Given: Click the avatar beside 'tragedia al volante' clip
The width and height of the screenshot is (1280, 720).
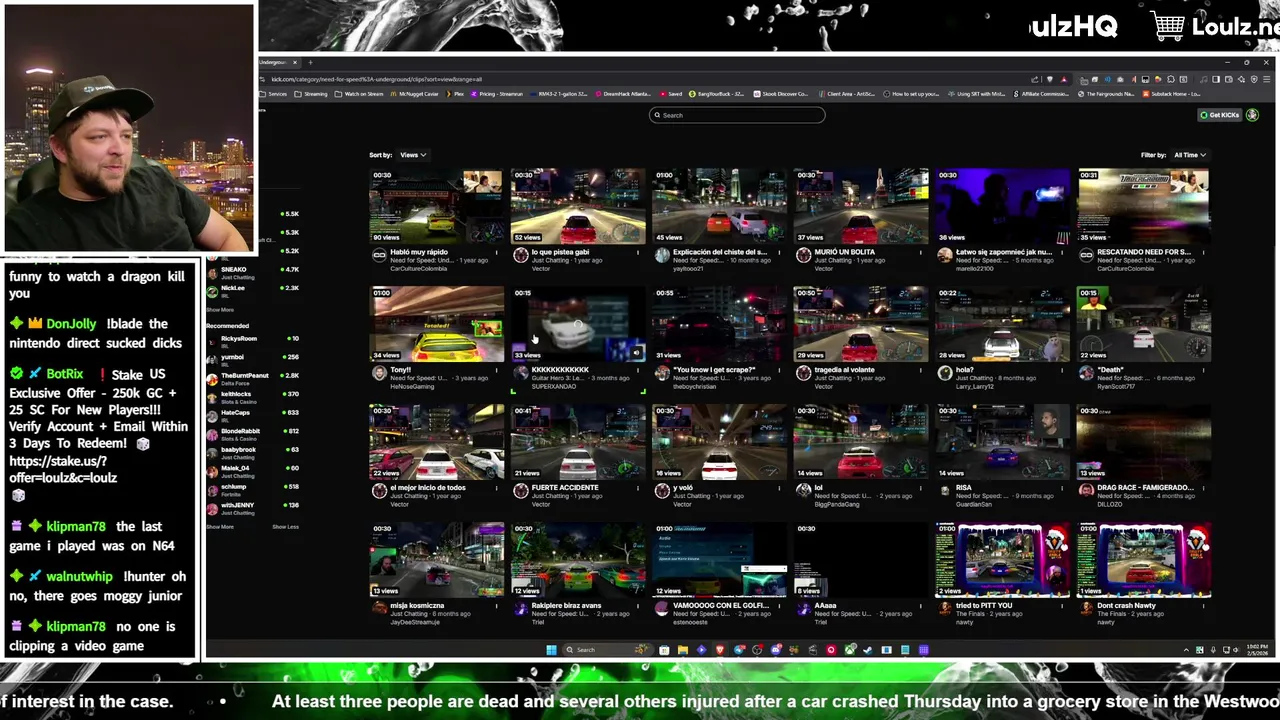Looking at the screenshot, I should [803, 373].
